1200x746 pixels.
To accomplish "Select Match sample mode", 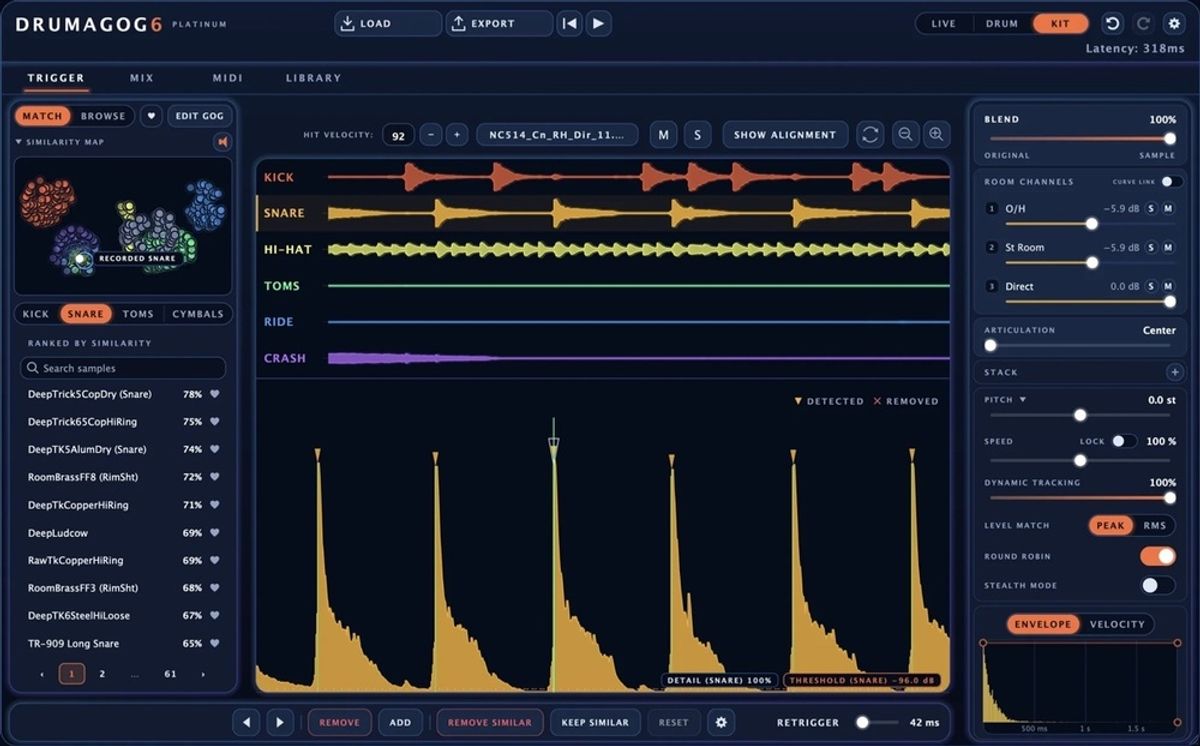I will pos(42,116).
